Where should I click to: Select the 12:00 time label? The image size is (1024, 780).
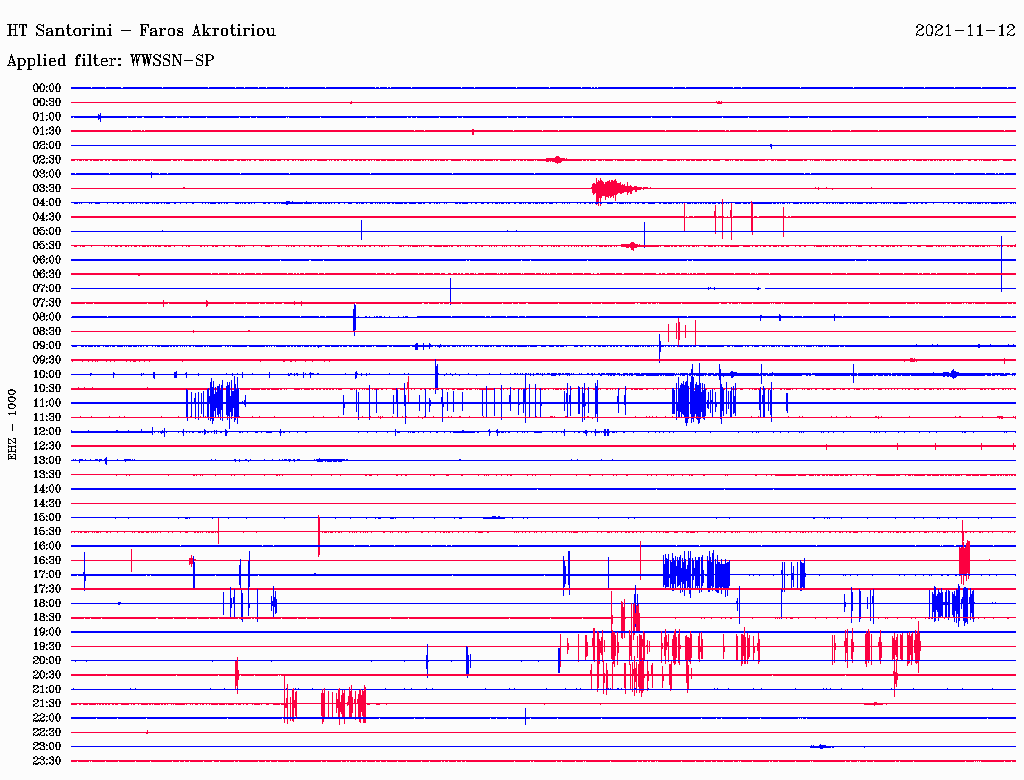(47, 431)
